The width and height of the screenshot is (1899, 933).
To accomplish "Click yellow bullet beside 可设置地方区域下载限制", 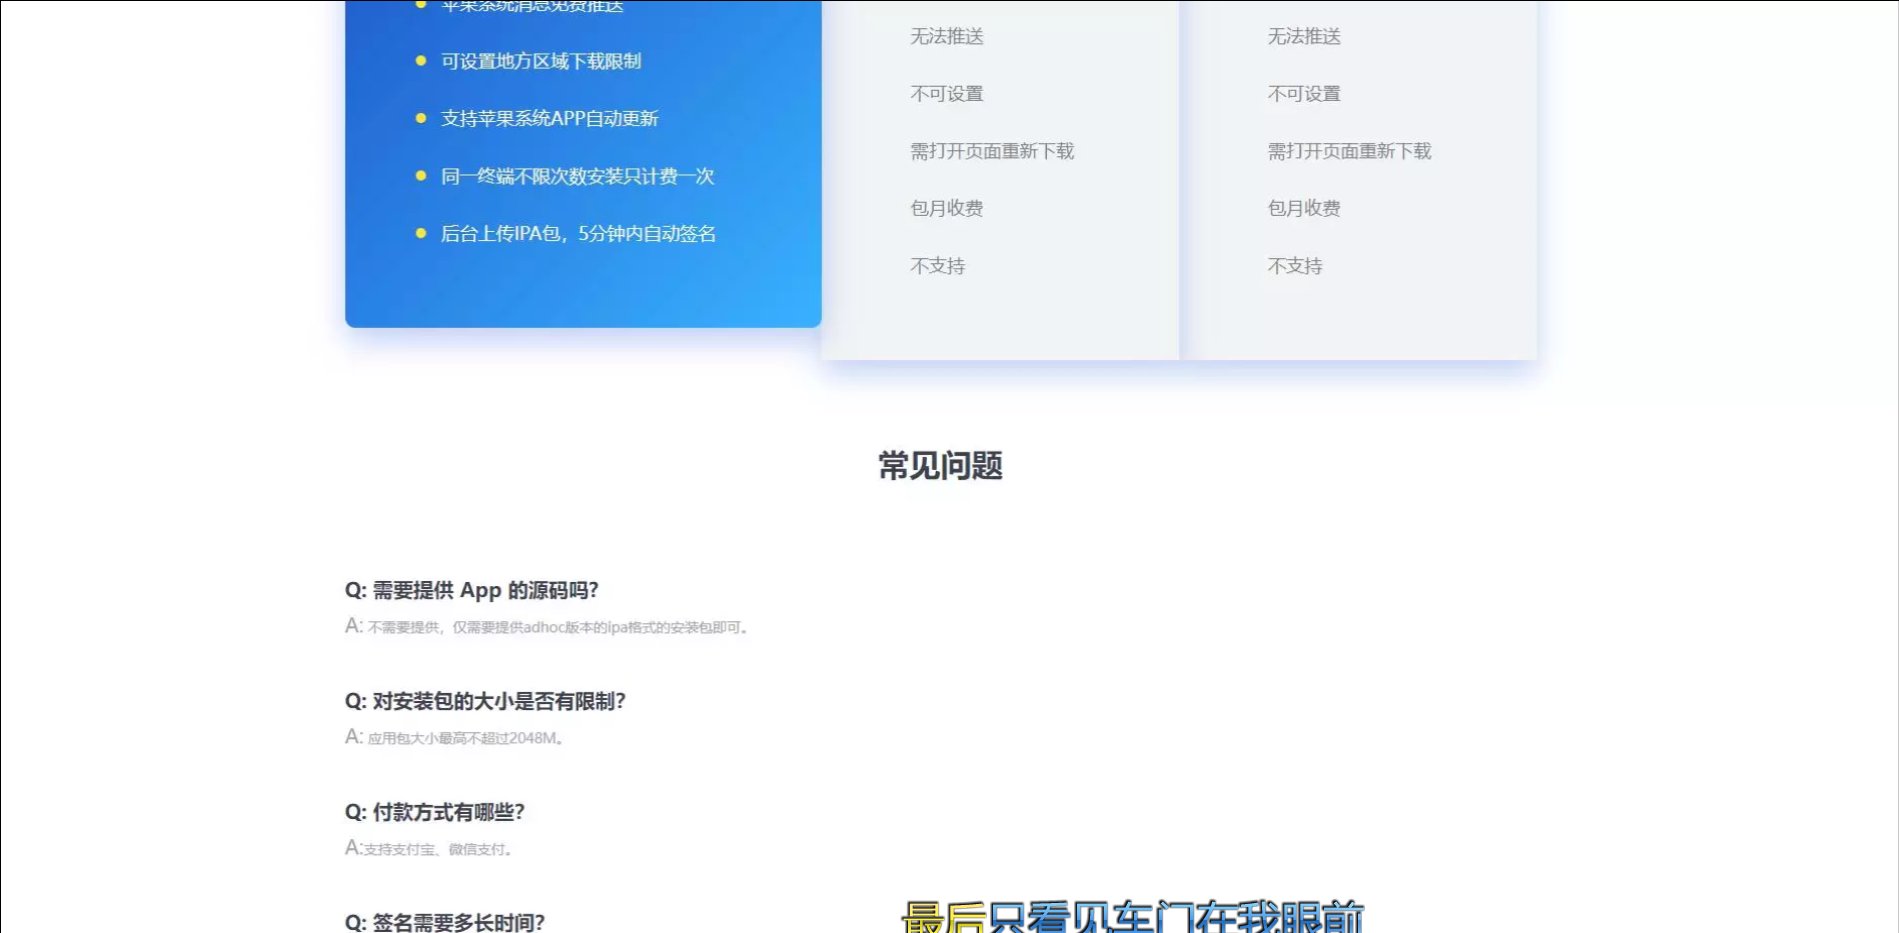I will (421, 61).
